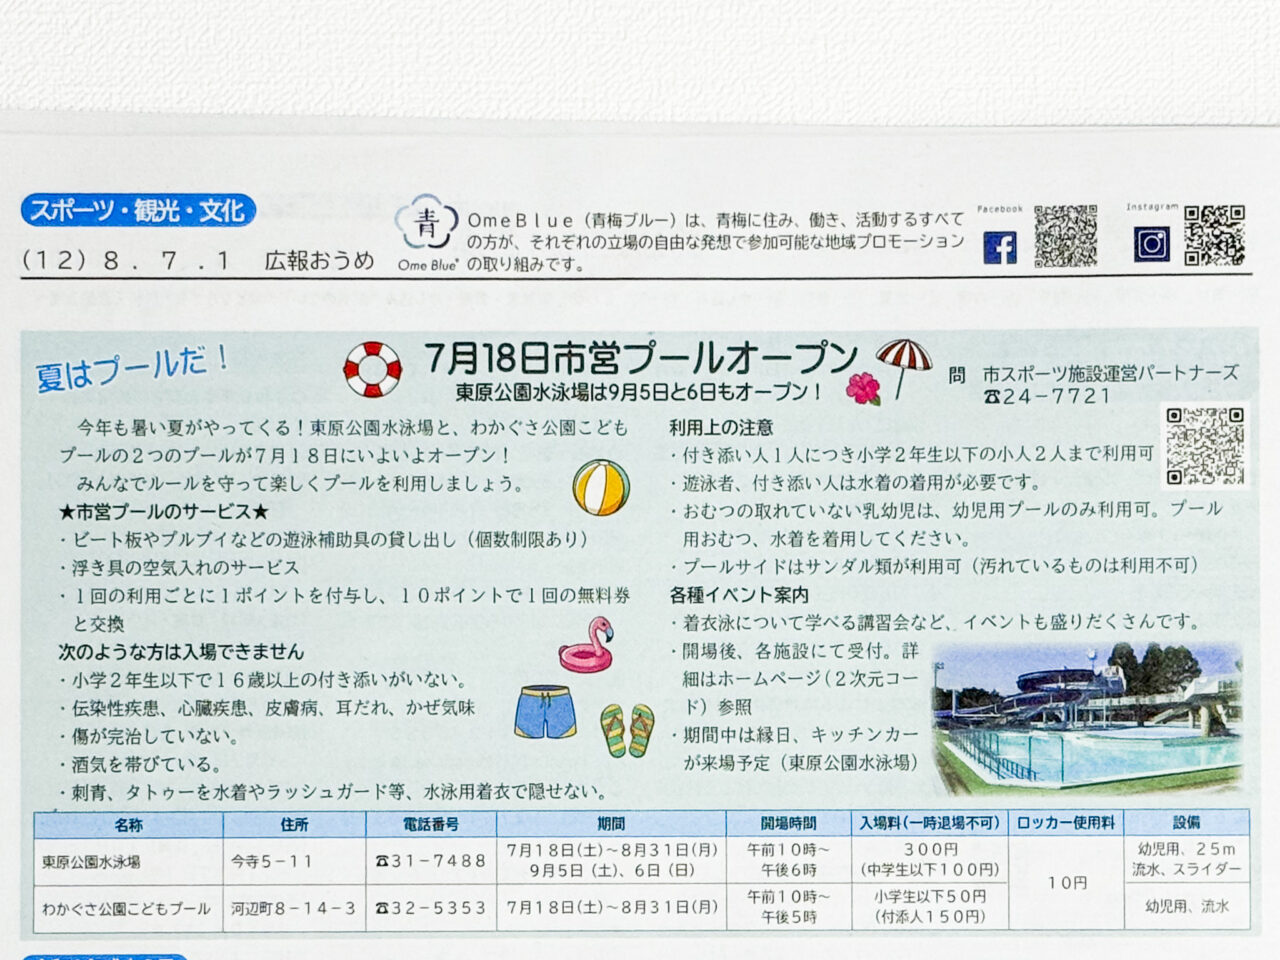Click the QR code beside Instagram logo
The width and height of the screenshot is (1280, 960).
click(x=1214, y=235)
